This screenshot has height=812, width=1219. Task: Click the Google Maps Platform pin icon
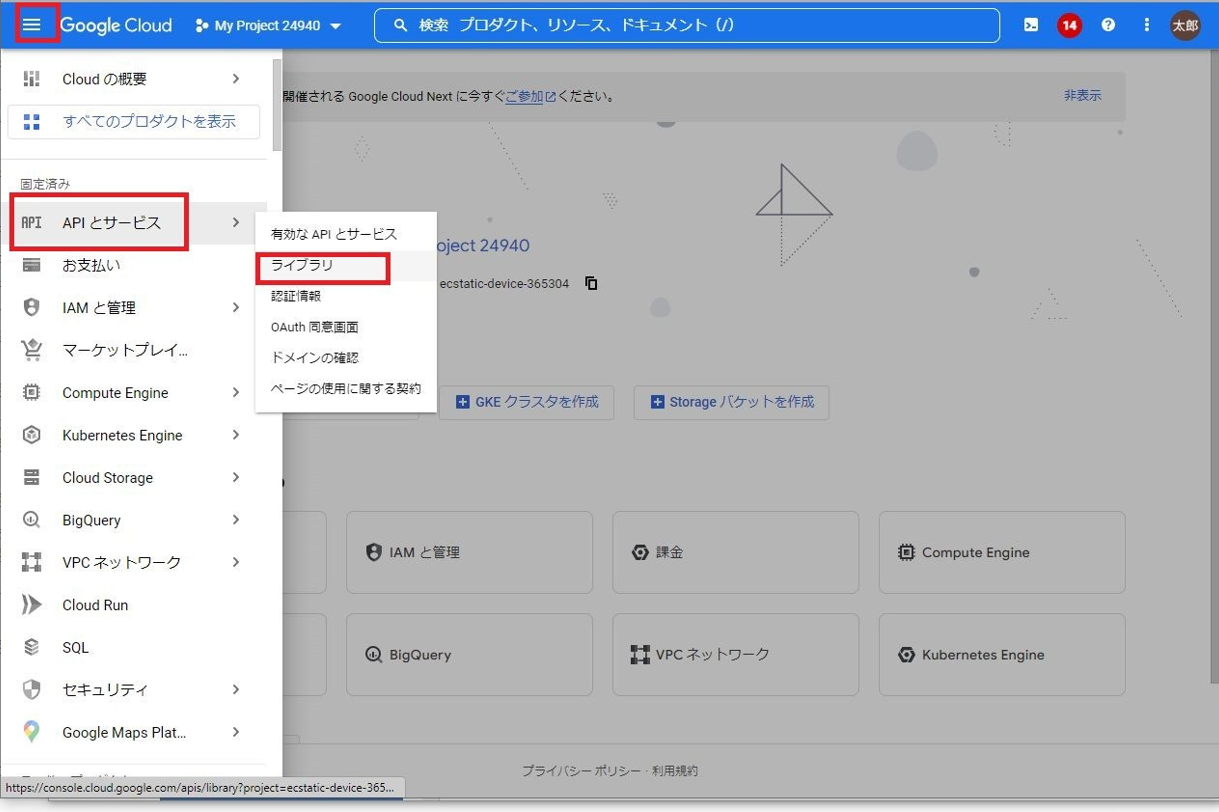[x=32, y=733]
